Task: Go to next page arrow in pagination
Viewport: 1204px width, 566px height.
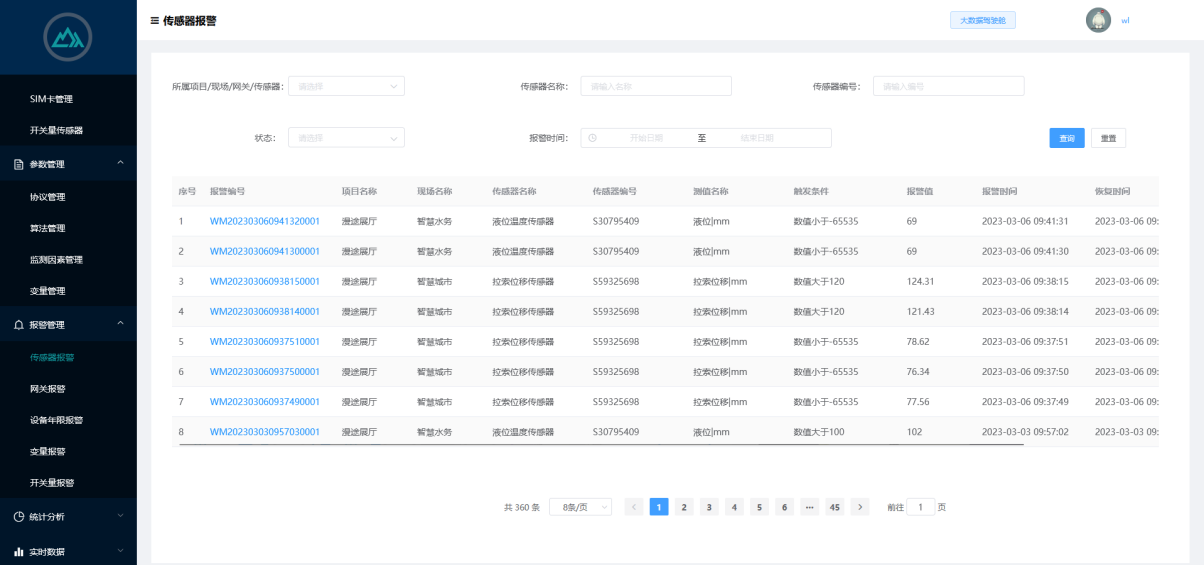Action: pos(860,507)
